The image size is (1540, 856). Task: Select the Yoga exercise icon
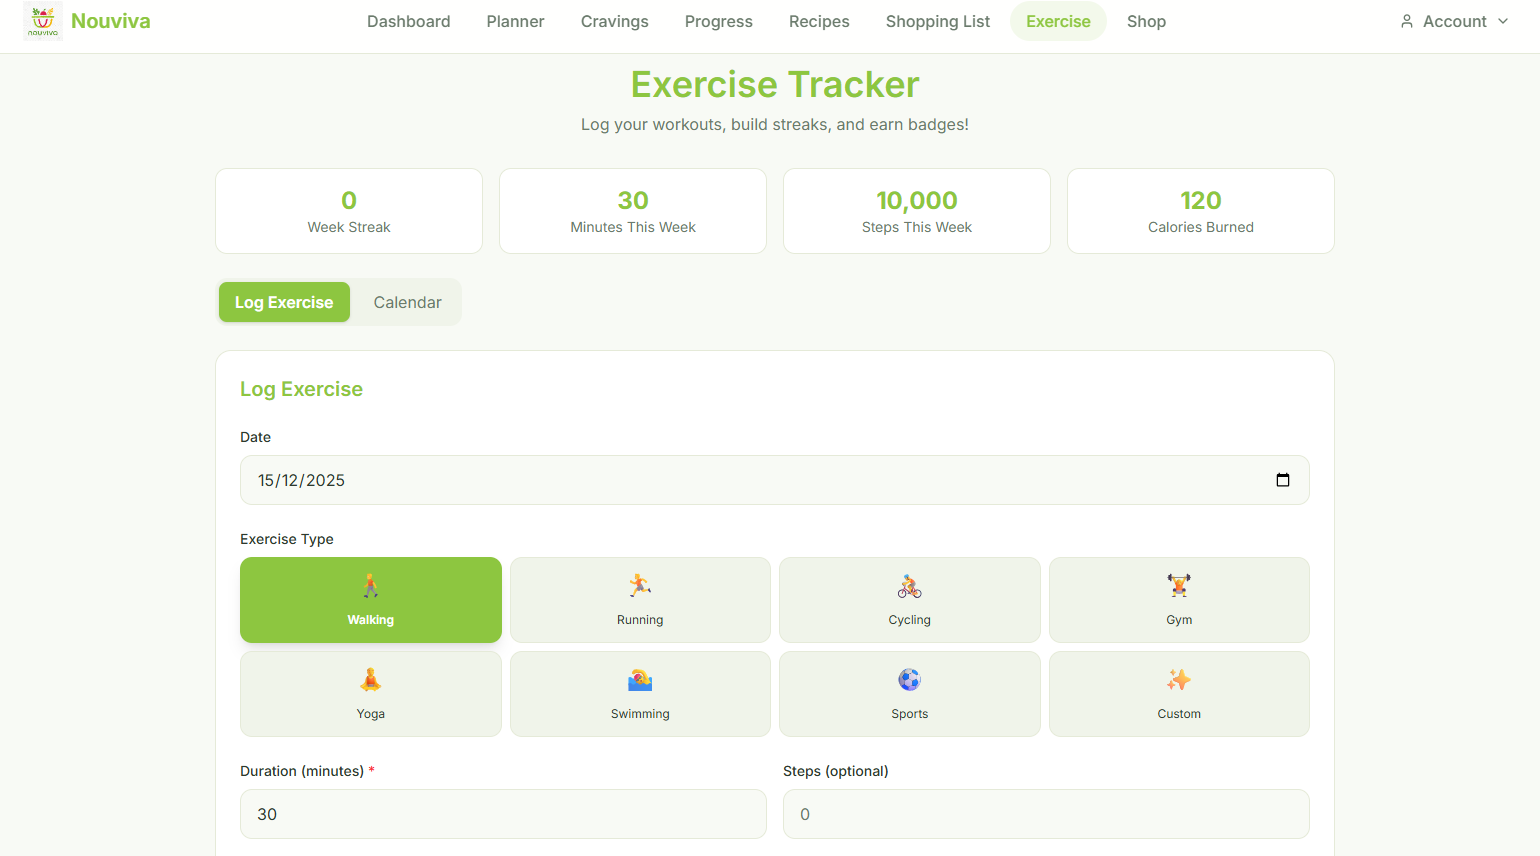371,680
